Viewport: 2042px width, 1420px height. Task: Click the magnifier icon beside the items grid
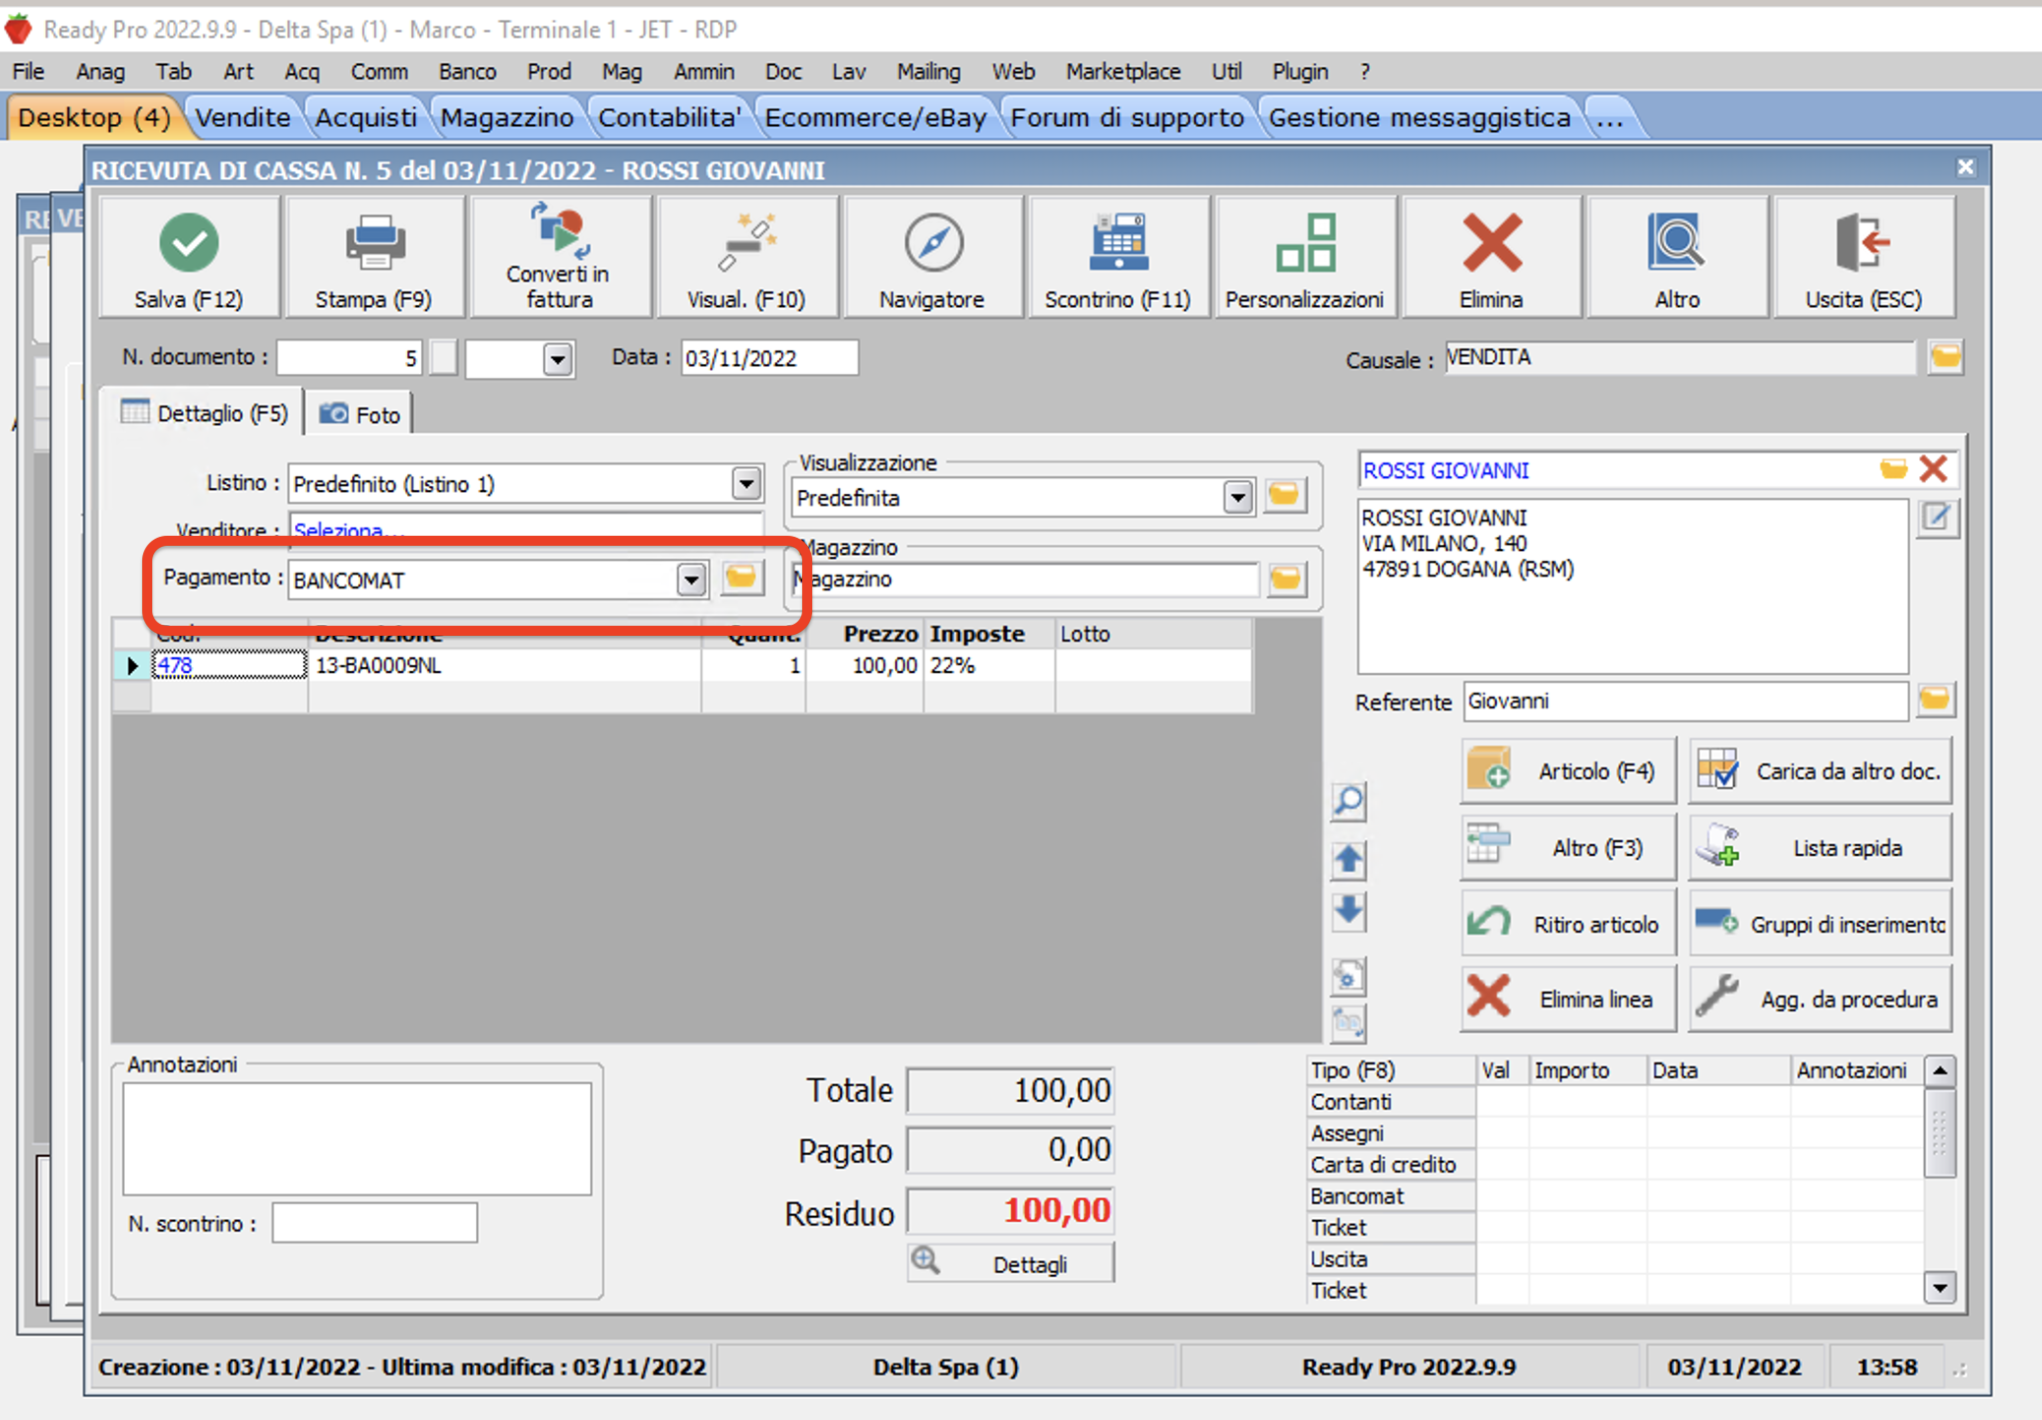tap(1348, 801)
